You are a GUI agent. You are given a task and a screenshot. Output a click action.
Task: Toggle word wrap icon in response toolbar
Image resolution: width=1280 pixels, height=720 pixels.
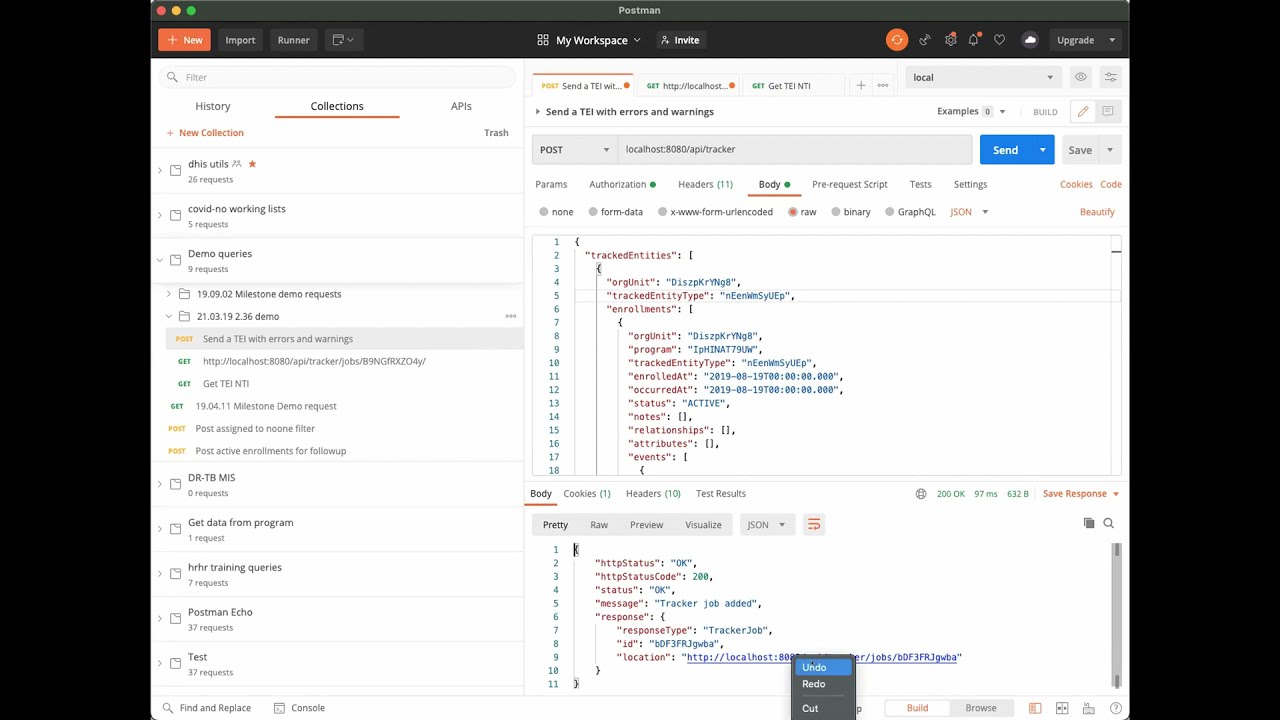click(813, 524)
